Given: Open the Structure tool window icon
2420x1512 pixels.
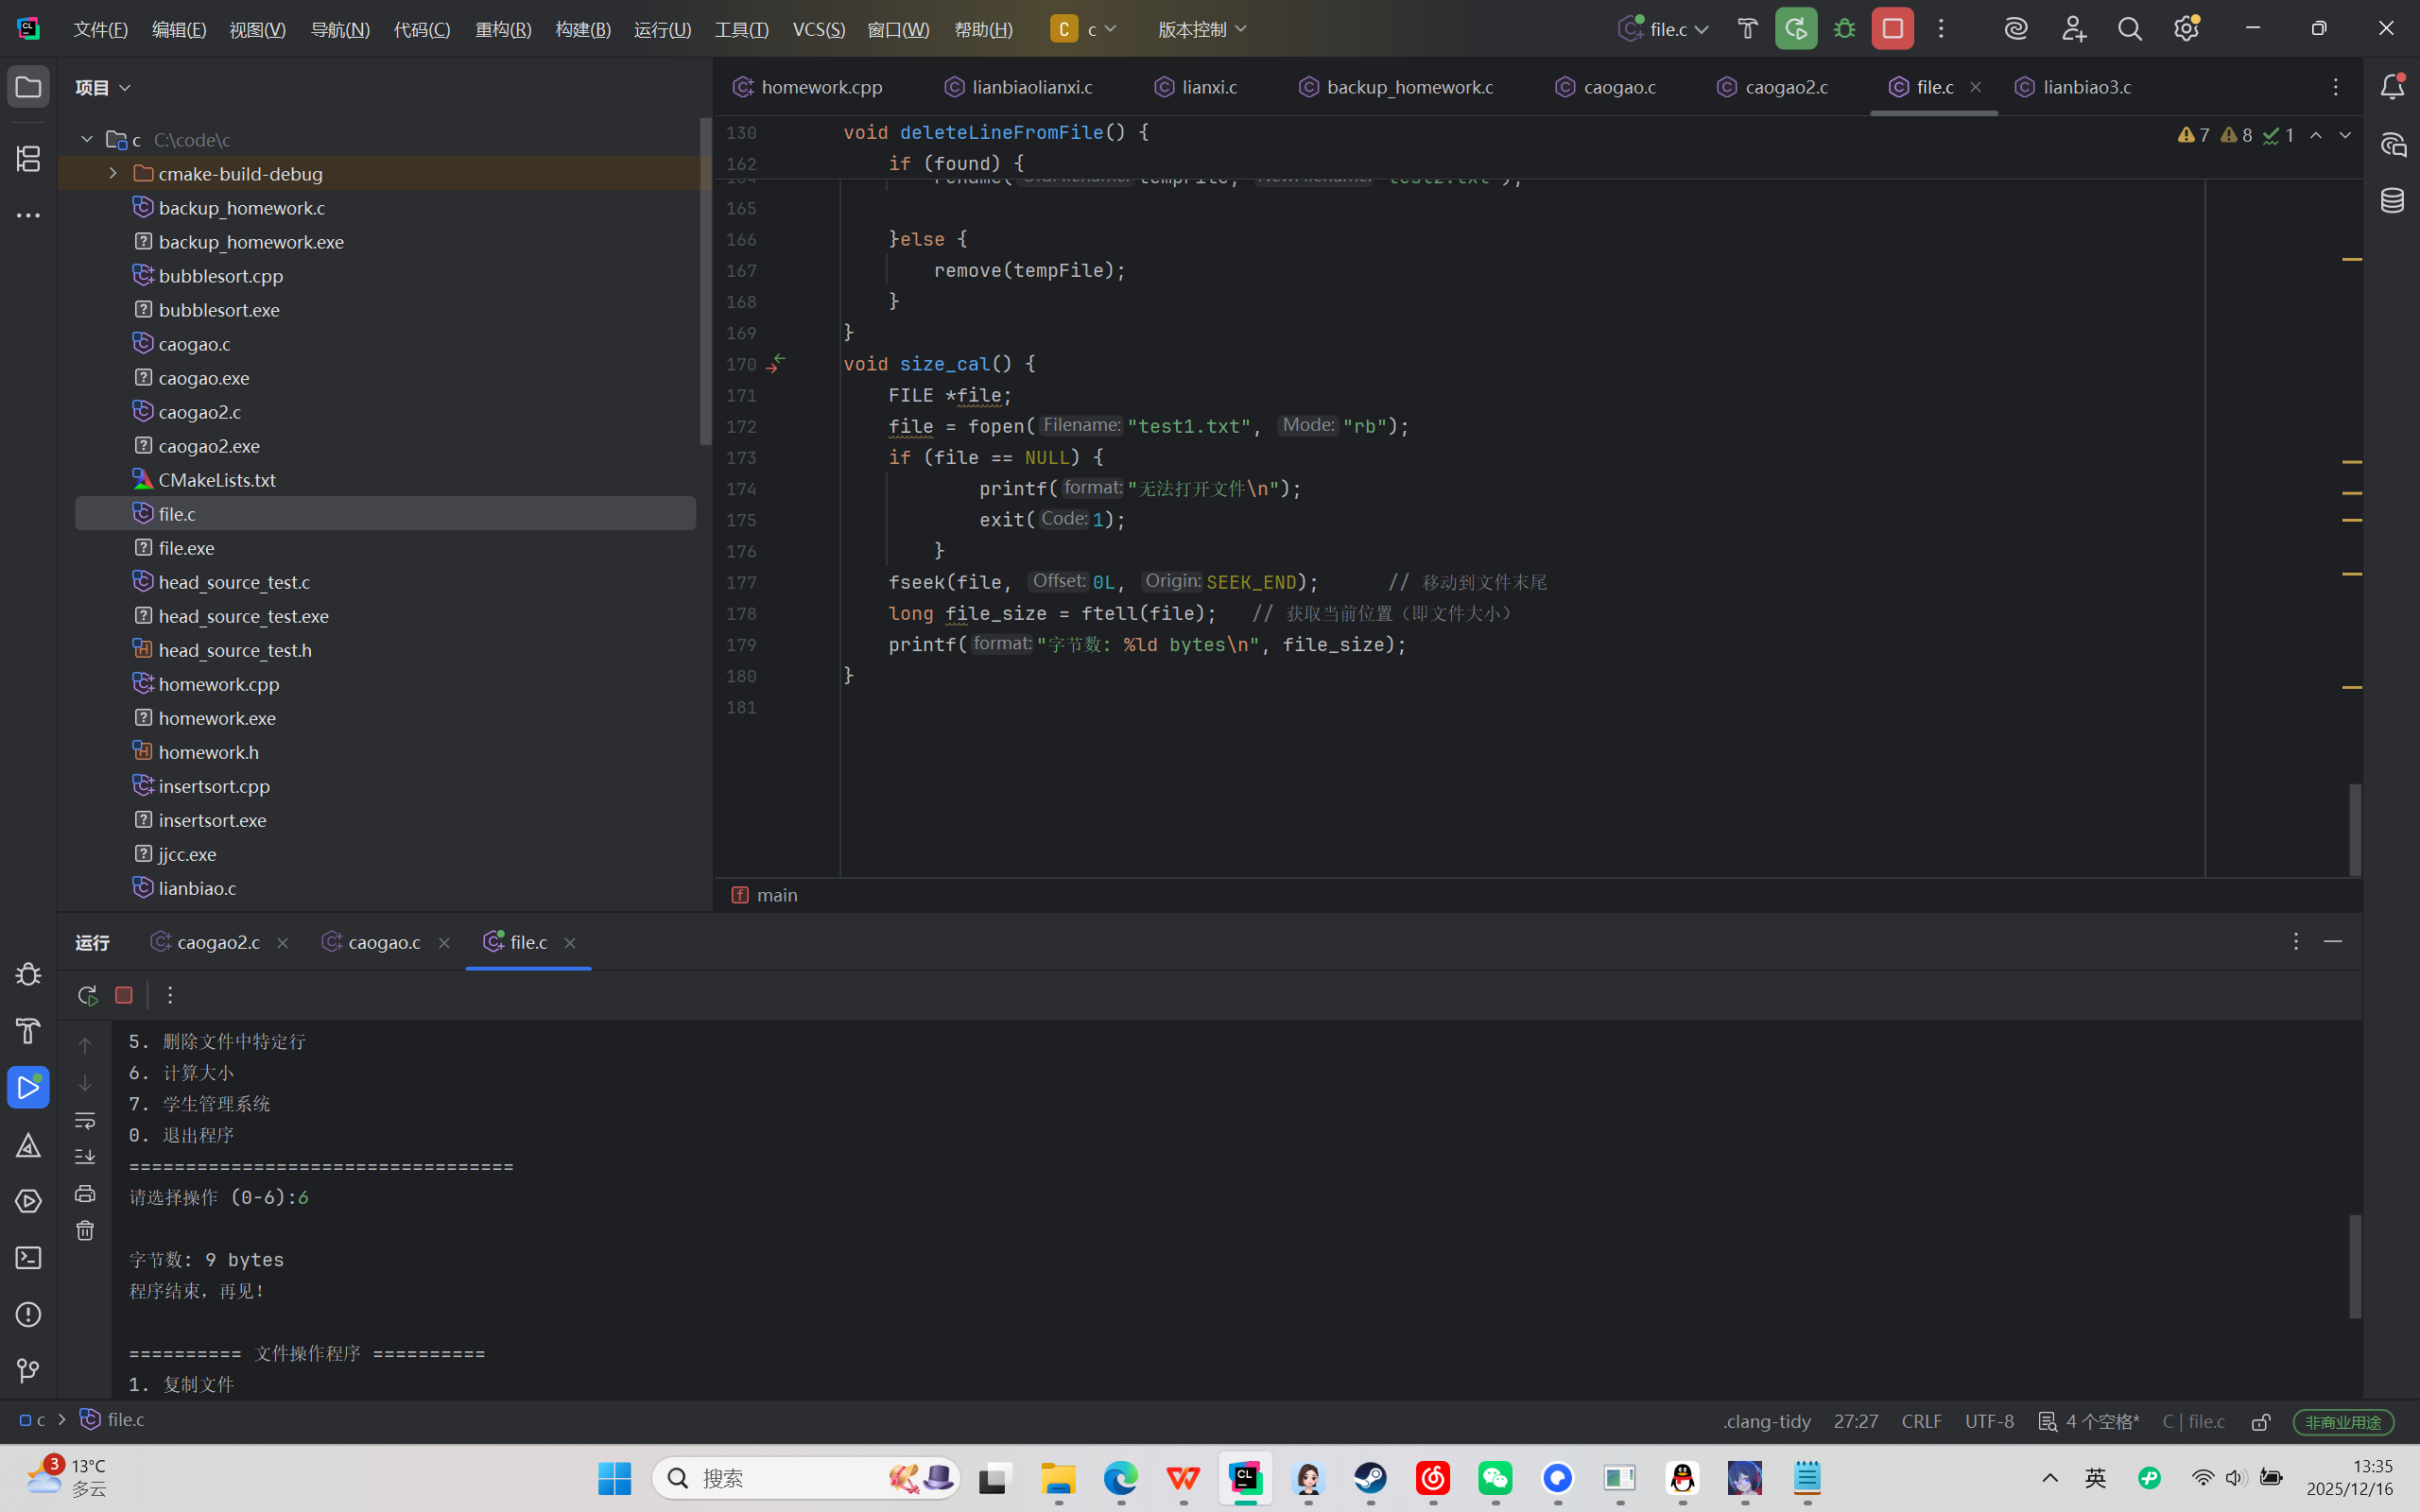Looking at the screenshot, I should coord(28,158).
